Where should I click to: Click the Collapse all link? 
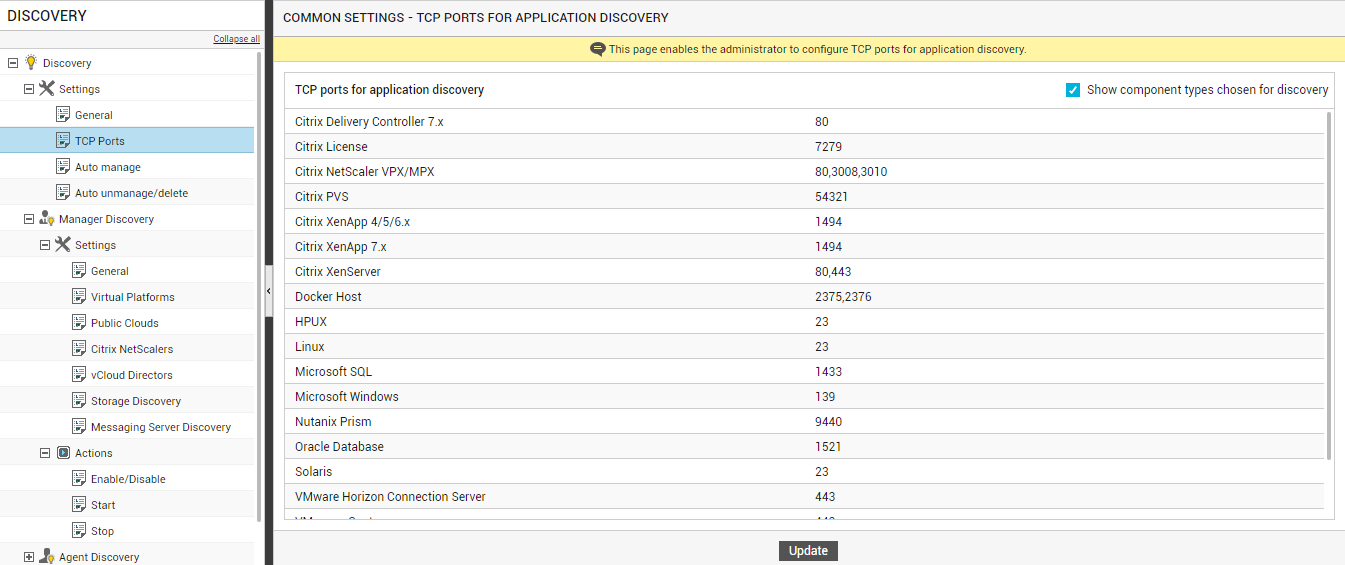click(x=236, y=39)
